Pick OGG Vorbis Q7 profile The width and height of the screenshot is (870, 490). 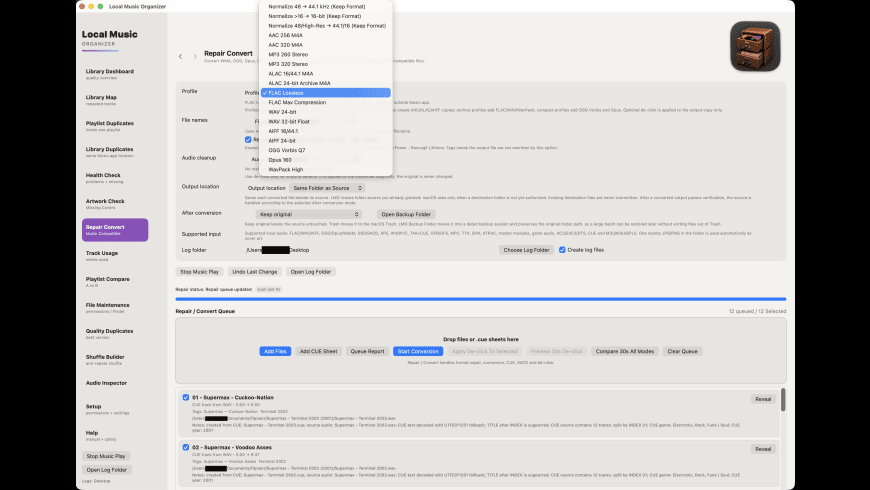click(326, 150)
